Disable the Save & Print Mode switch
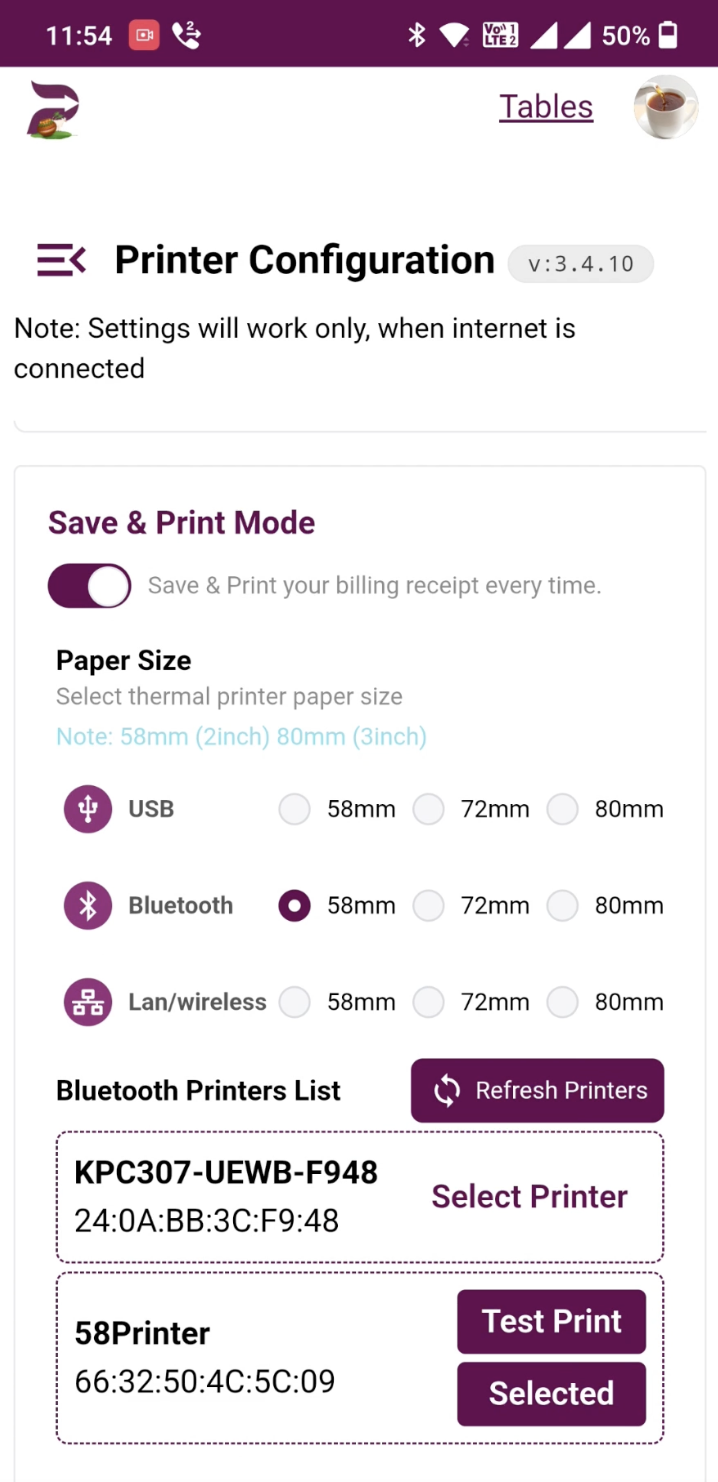This screenshot has width=718, height=1482. point(89,586)
